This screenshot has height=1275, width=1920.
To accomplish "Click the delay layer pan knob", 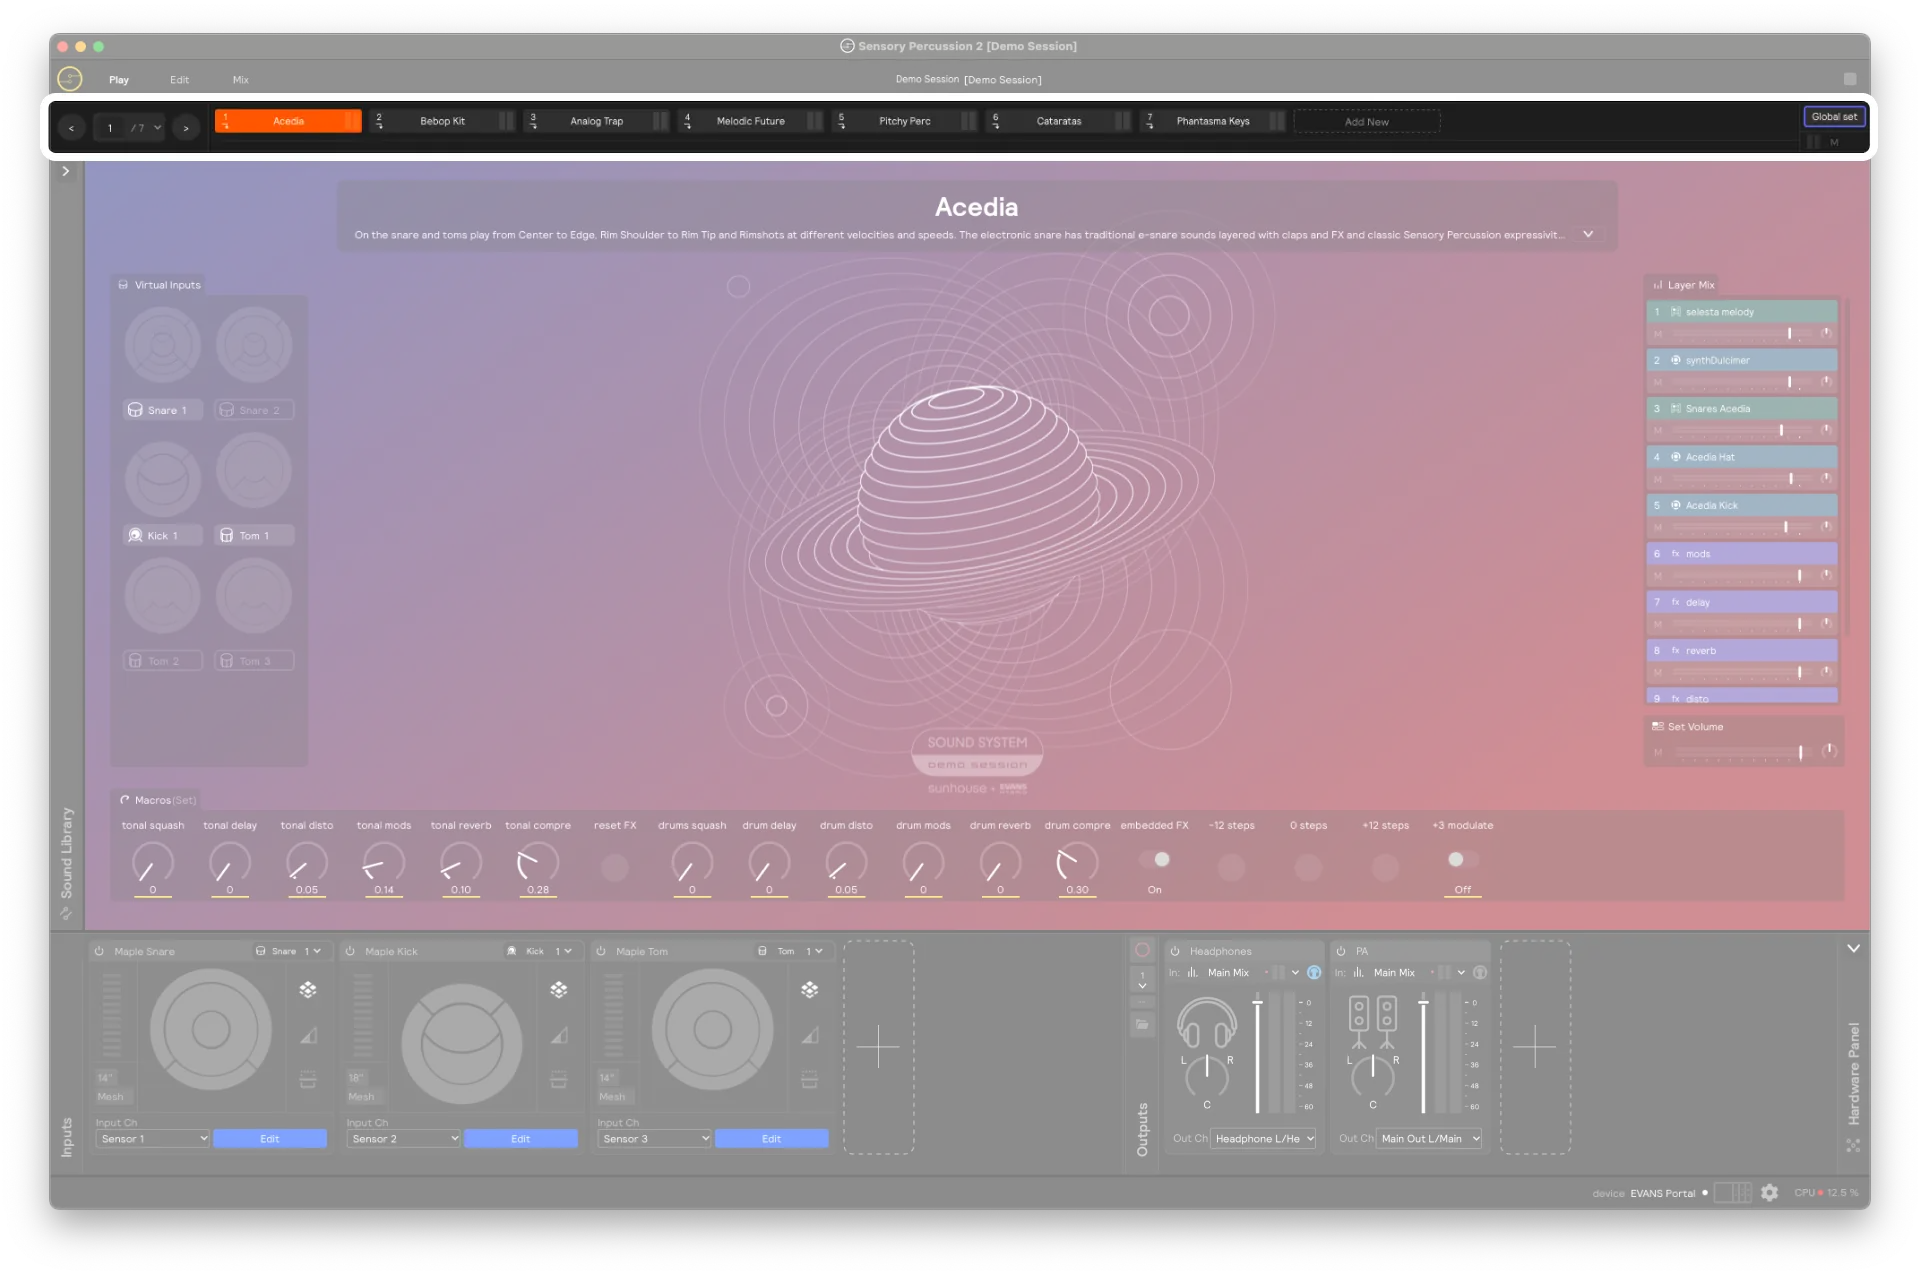I will (x=1826, y=624).
